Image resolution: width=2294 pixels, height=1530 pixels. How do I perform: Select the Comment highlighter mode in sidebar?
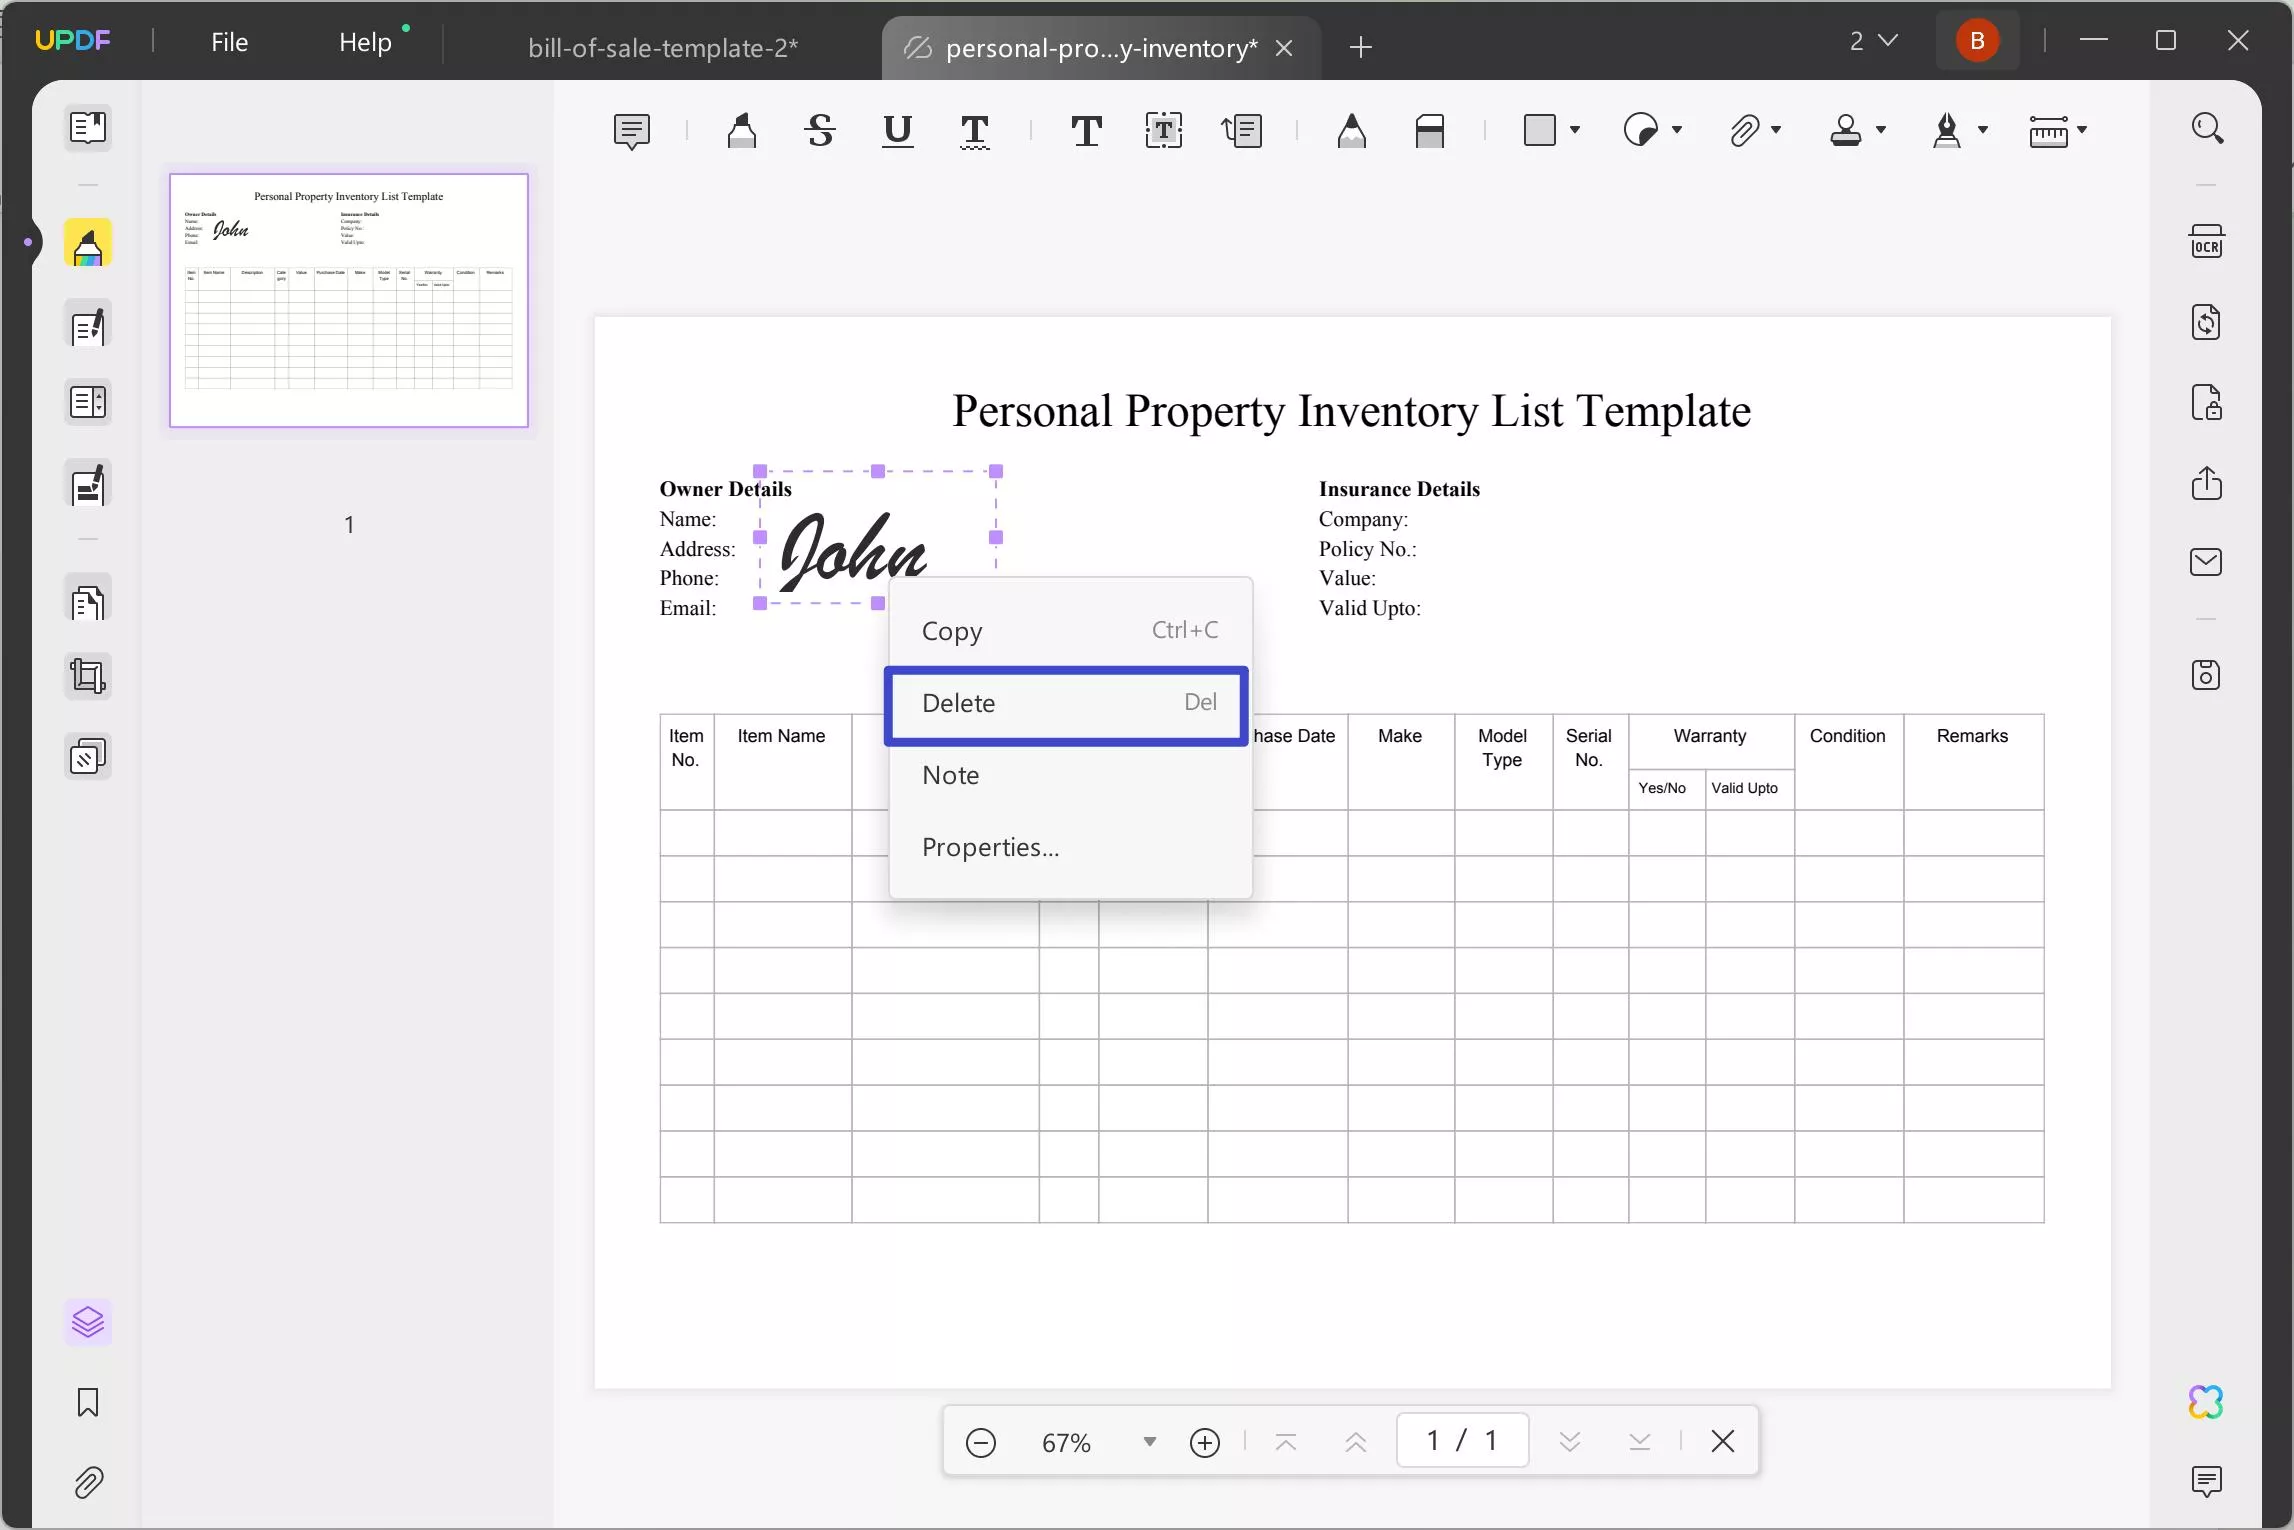click(88, 244)
